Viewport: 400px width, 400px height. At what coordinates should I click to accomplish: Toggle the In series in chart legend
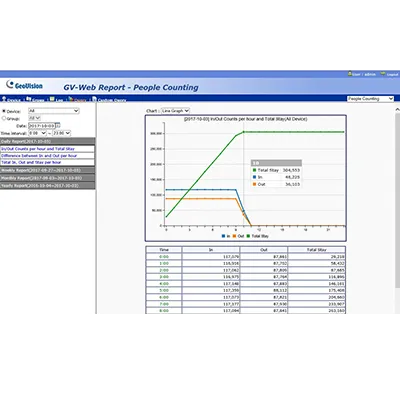(226, 236)
